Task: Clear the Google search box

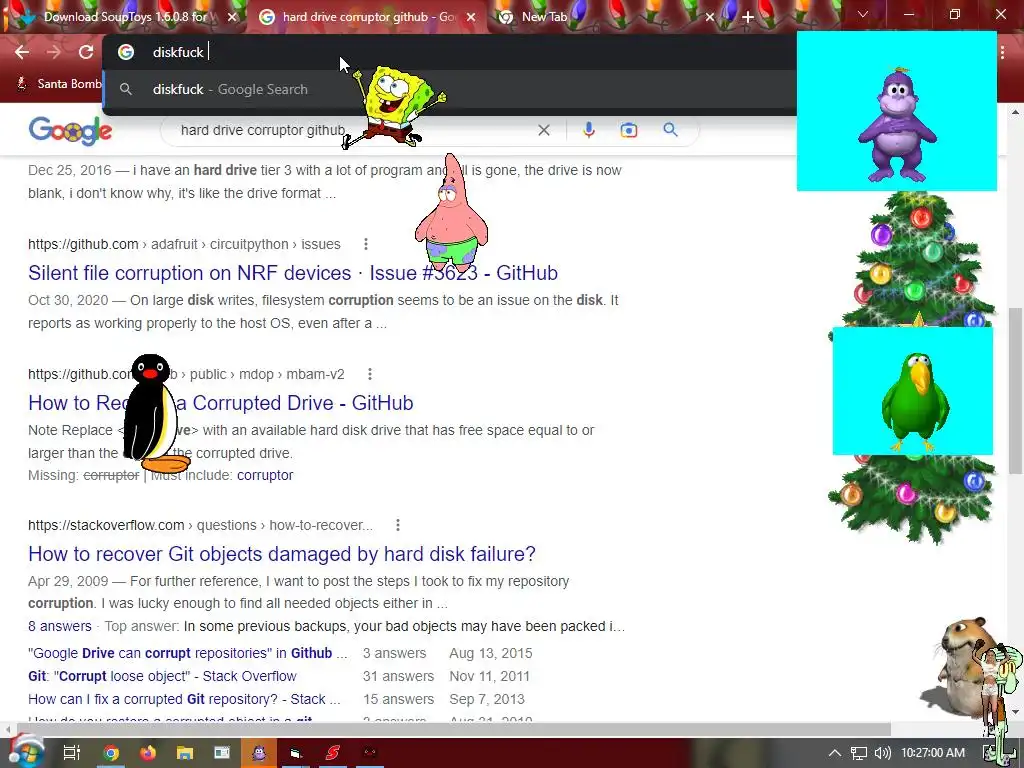Action: click(x=543, y=130)
